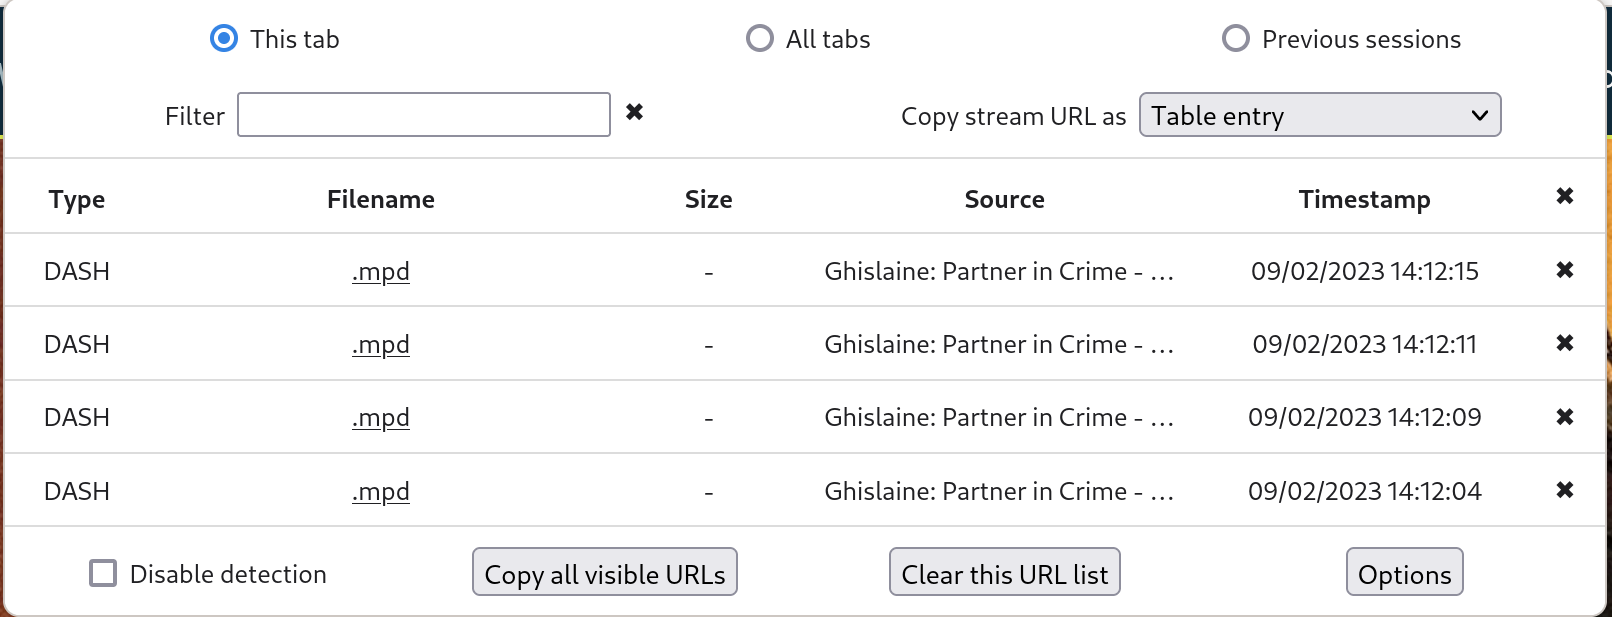The height and width of the screenshot is (617, 1612).
Task: Open the .mpd link from 14:12:11
Action: pos(381,344)
